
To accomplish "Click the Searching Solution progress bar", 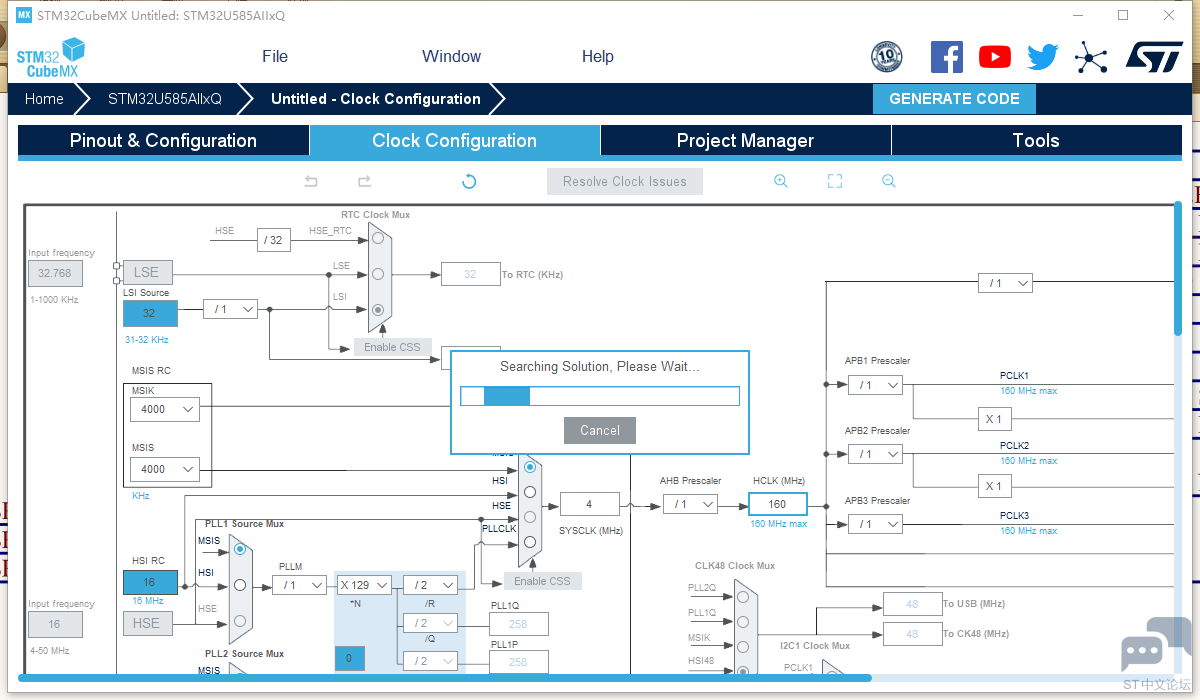I will [x=600, y=396].
